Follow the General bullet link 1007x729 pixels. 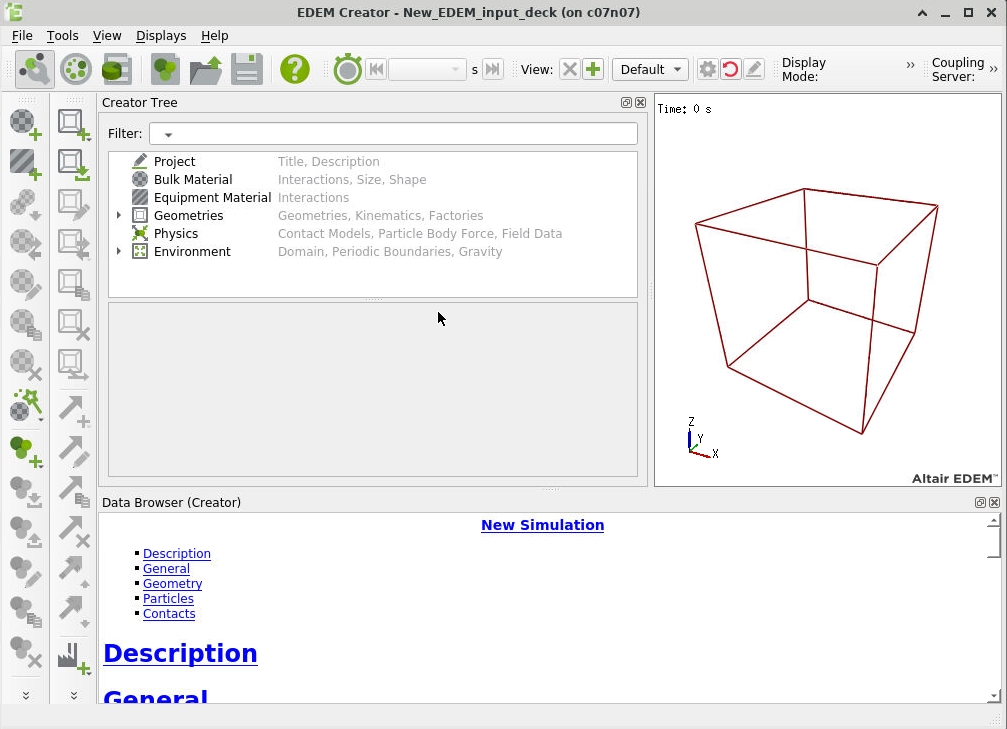(166, 568)
